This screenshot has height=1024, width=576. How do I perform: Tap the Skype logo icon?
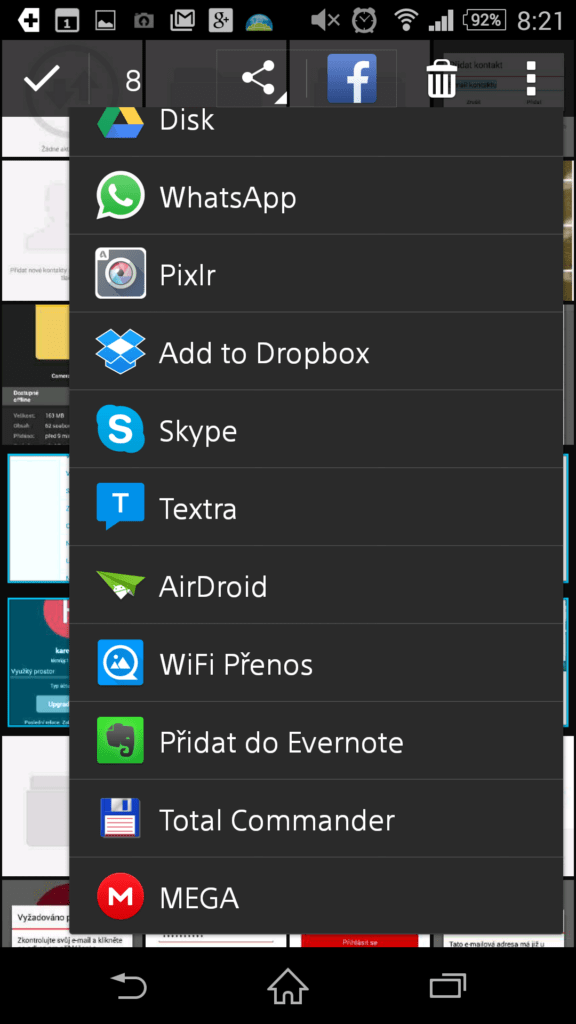tap(121, 429)
